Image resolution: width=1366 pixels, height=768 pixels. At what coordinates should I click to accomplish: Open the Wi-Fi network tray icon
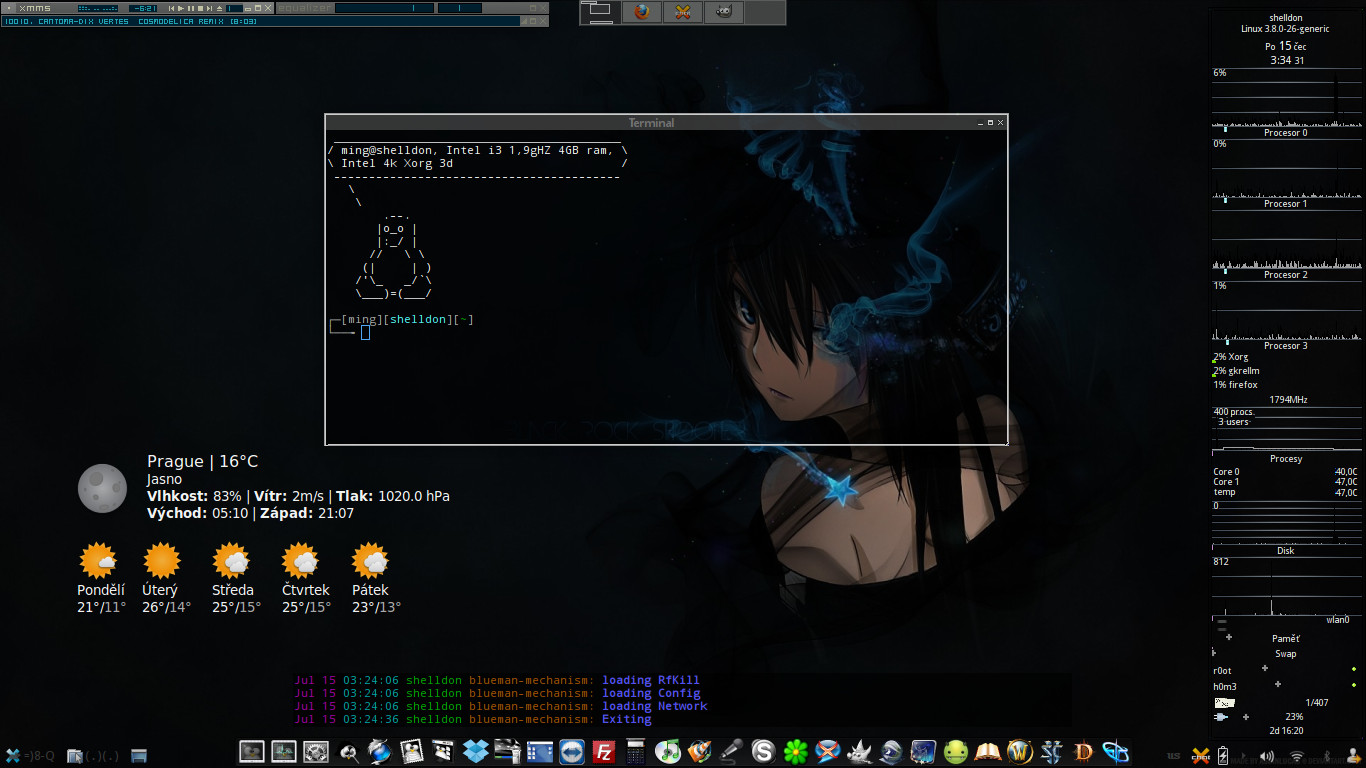click(1297, 756)
